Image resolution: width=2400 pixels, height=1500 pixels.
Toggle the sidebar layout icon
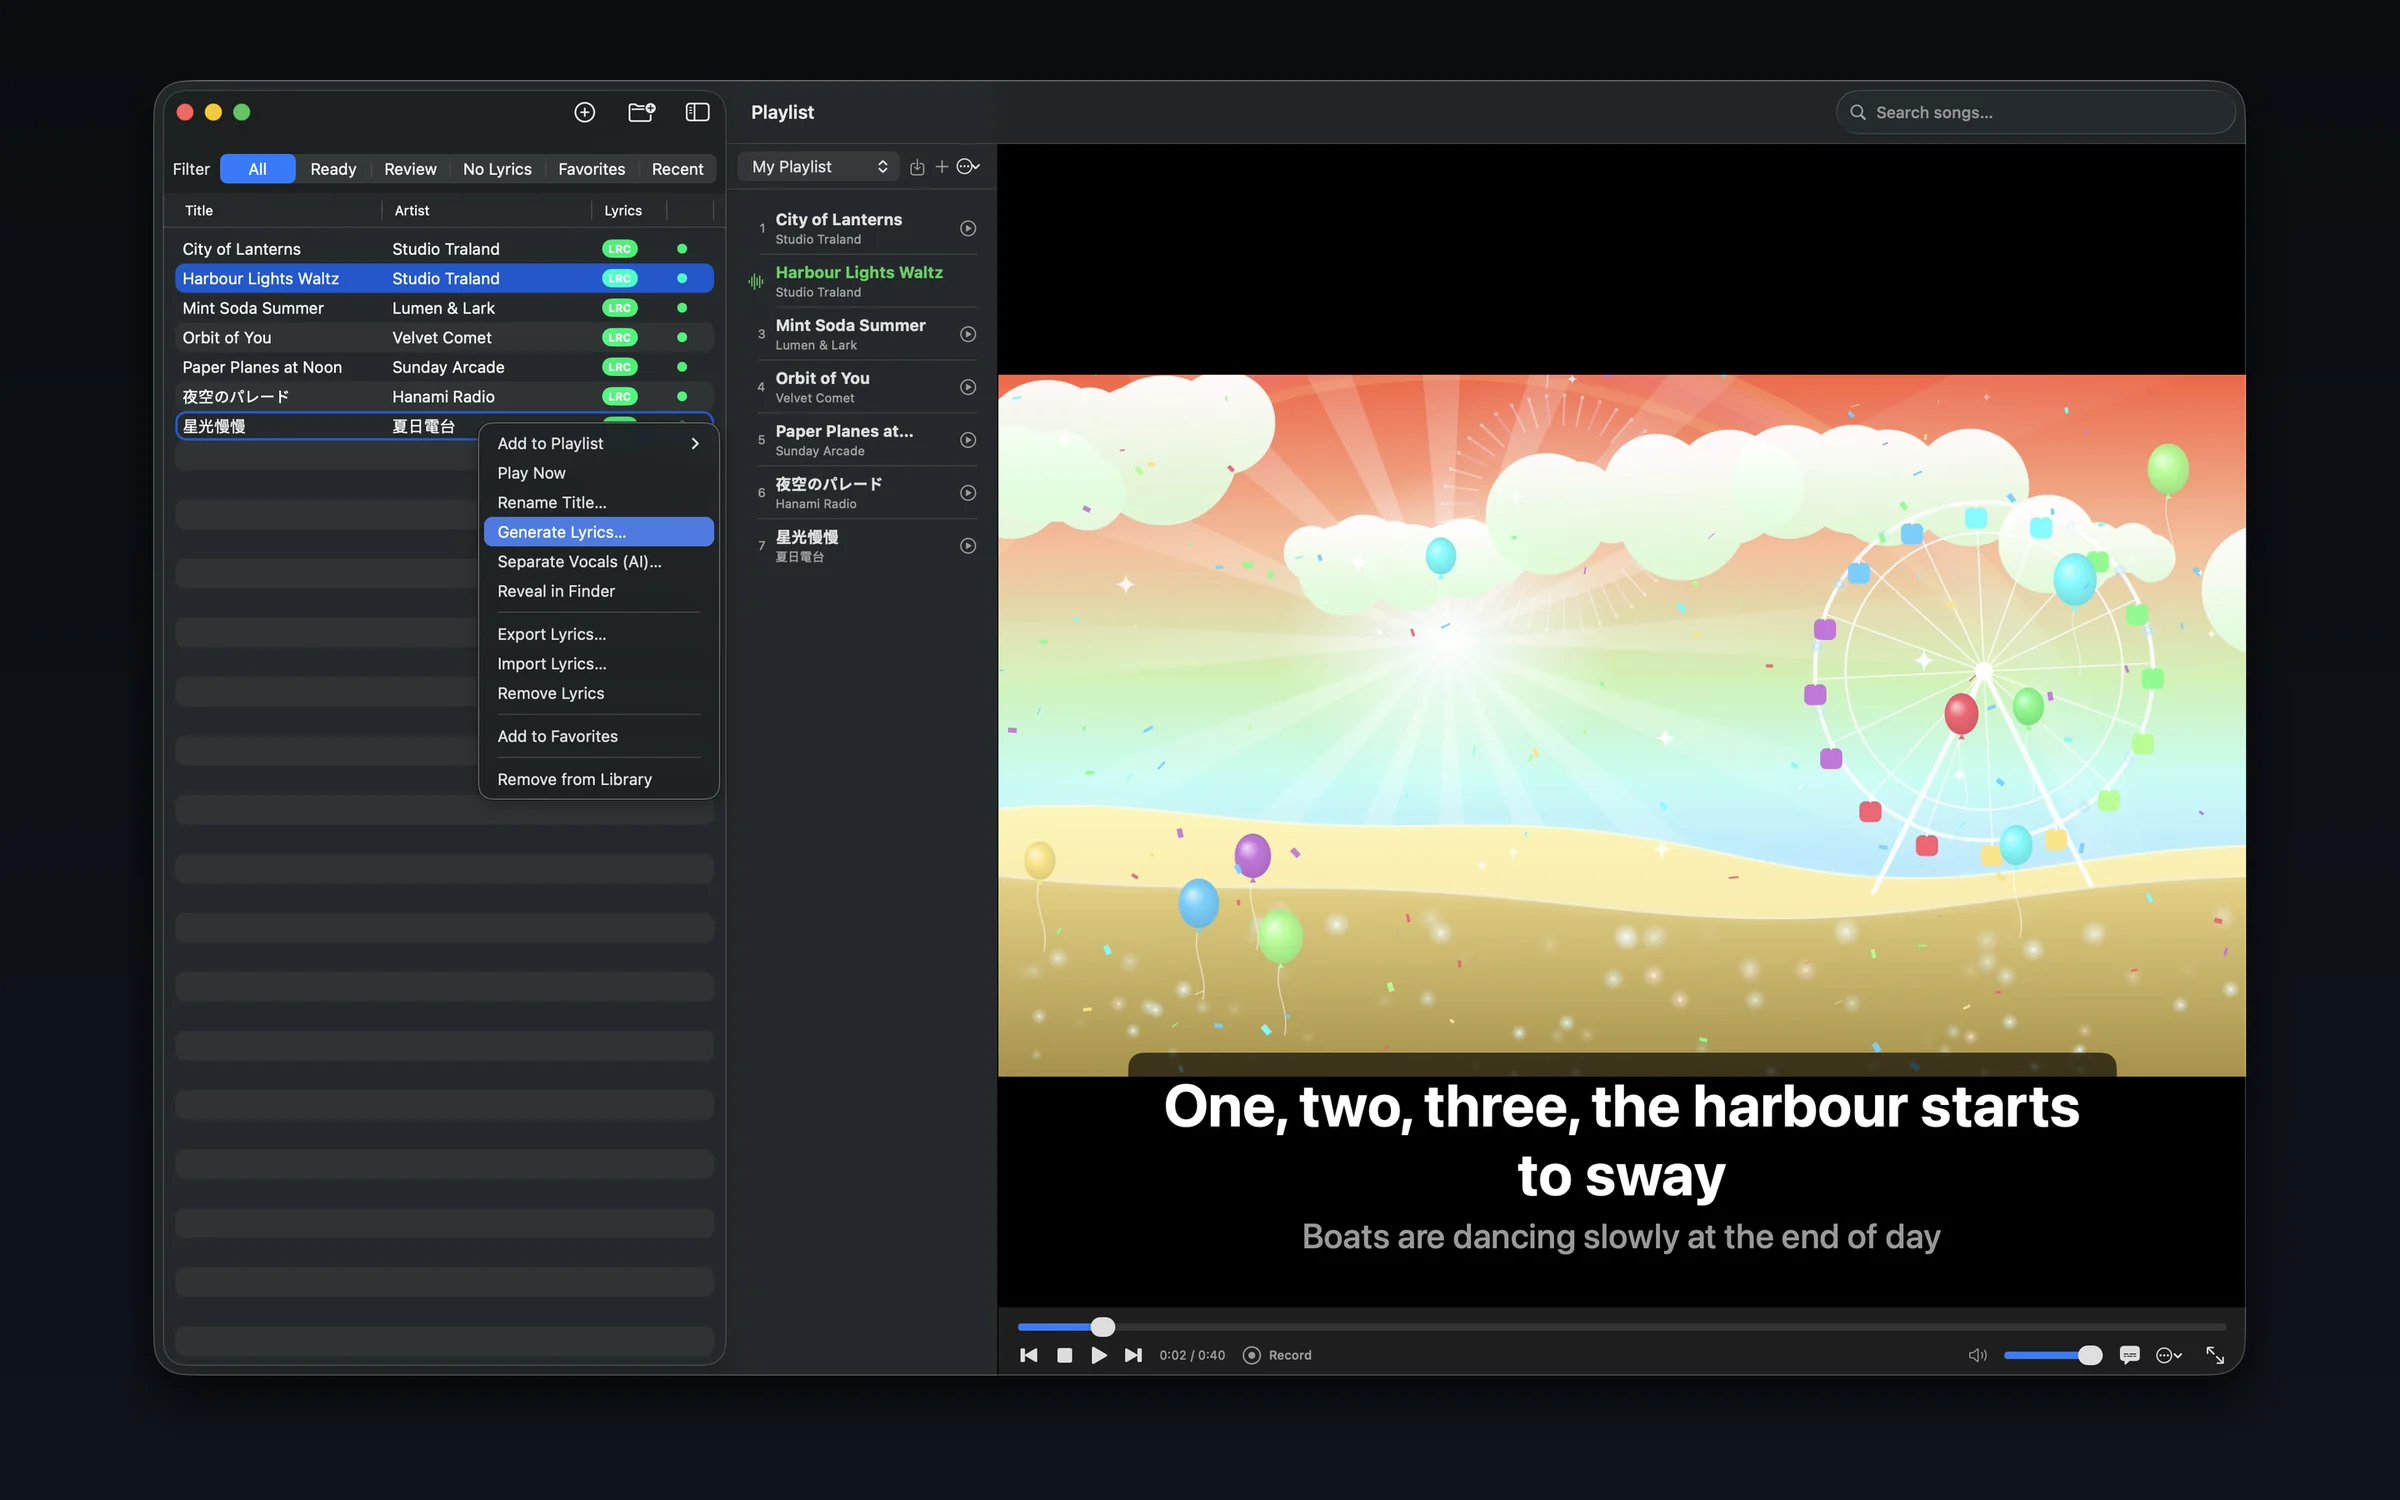697,112
